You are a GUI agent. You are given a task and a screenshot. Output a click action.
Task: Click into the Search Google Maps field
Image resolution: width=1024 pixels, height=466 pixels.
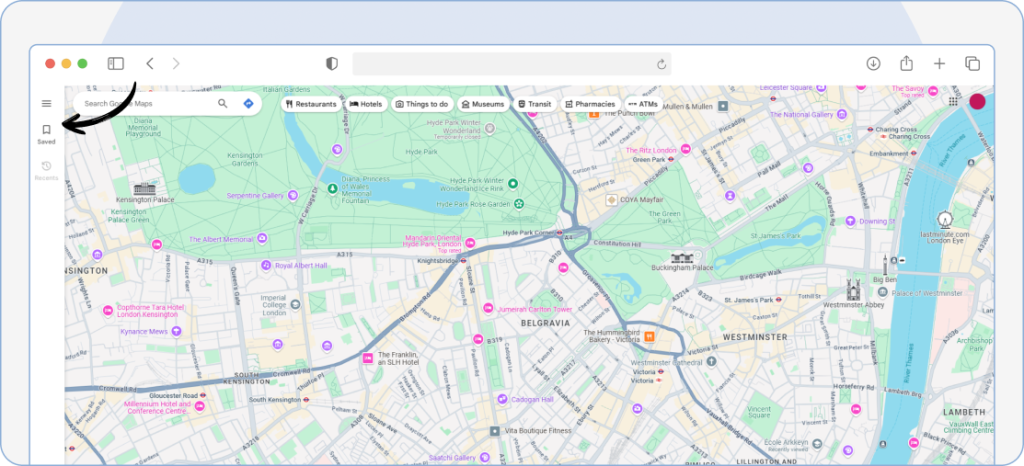click(147, 103)
